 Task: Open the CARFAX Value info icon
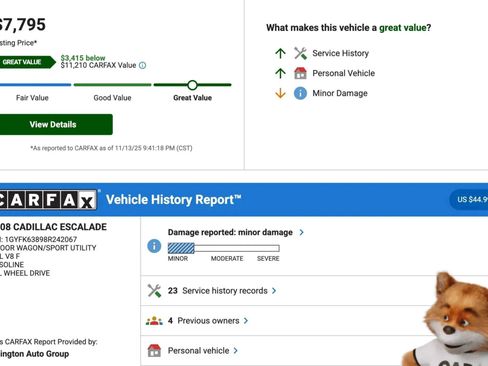pyautogui.click(x=142, y=65)
